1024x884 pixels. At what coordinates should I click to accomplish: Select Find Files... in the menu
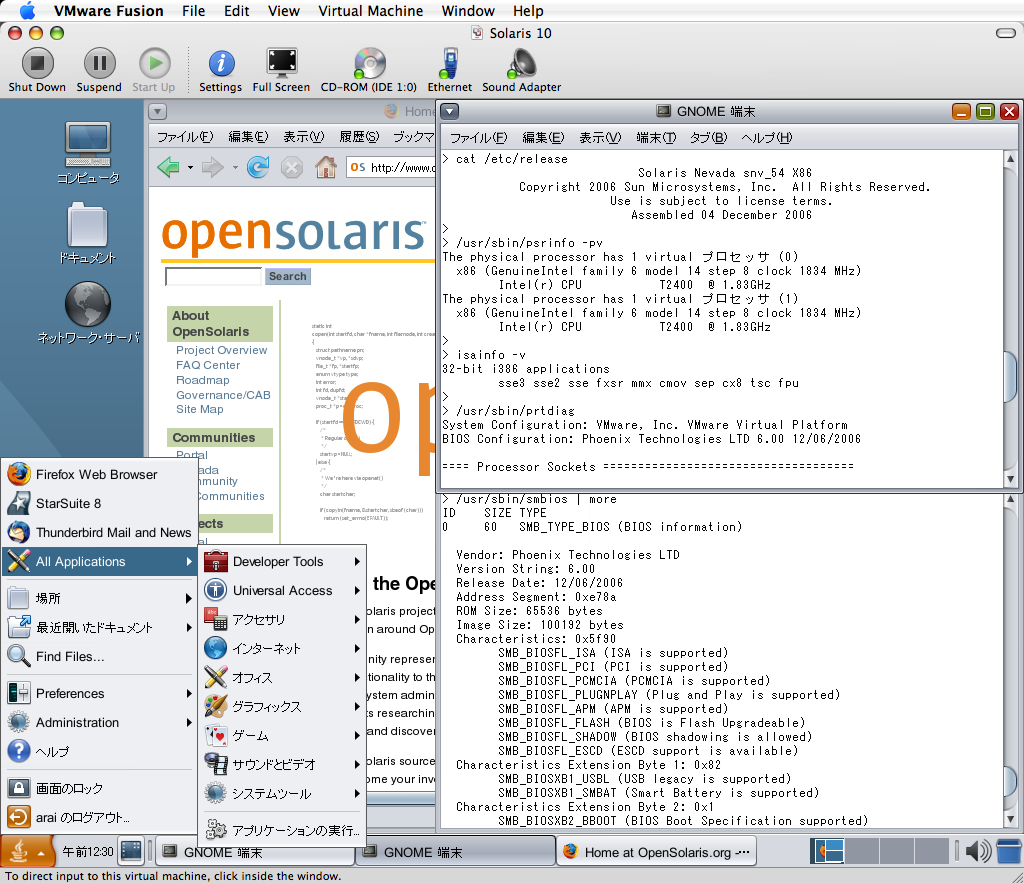point(100,657)
